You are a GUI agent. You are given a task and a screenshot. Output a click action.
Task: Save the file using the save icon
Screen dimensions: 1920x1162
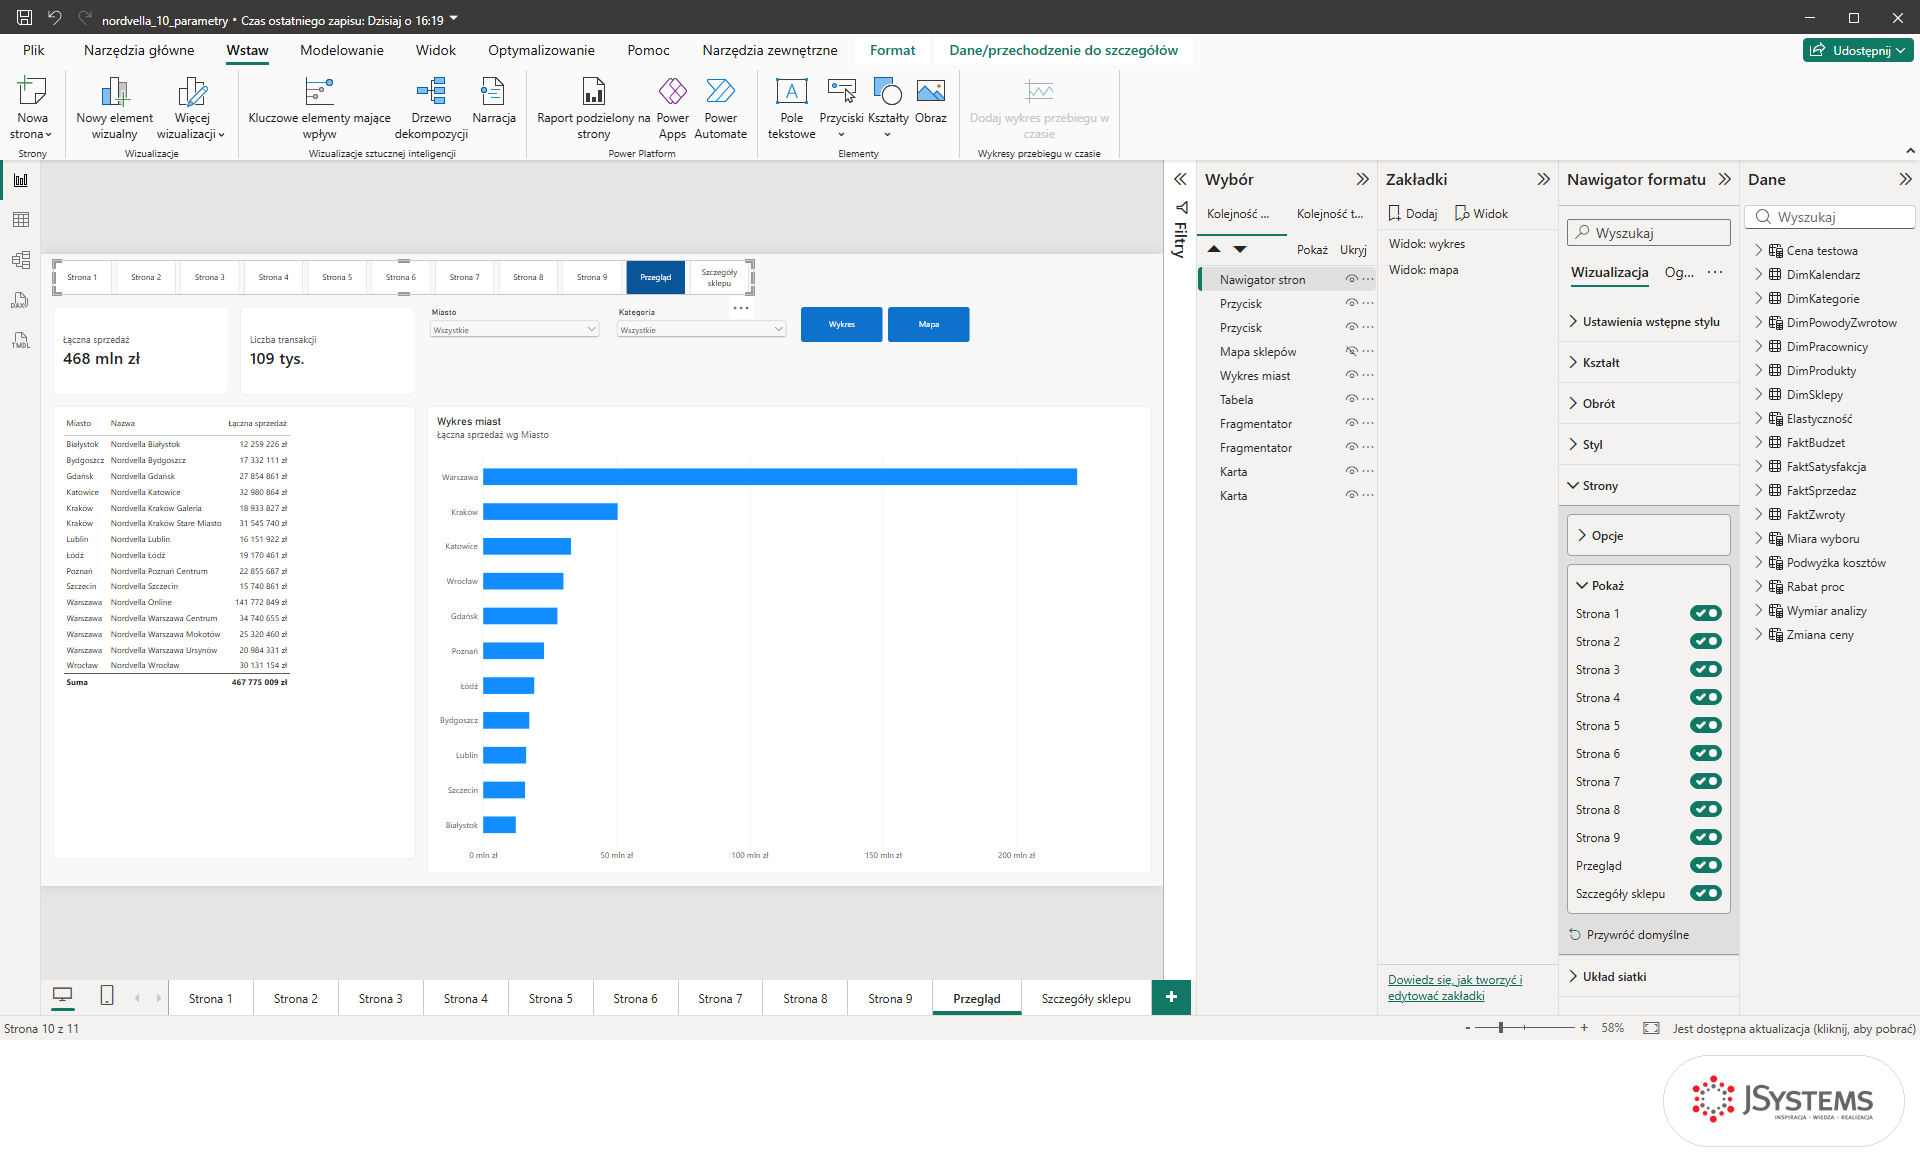(x=24, y=18)
